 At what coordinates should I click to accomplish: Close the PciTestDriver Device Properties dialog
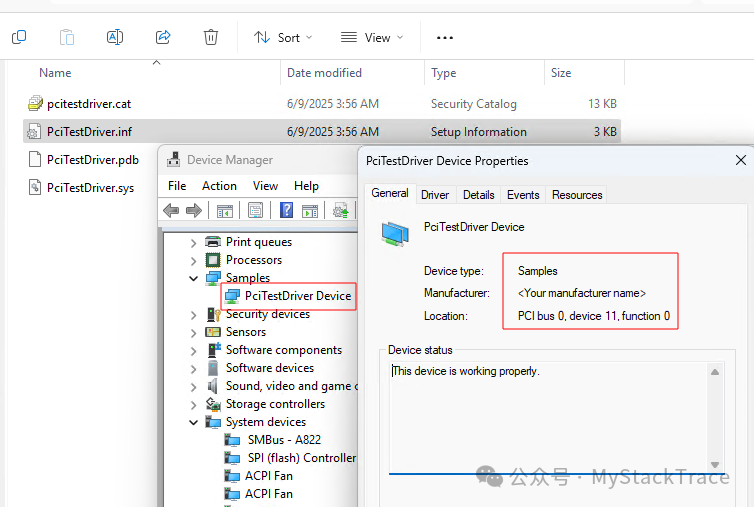click(x=741, y=160)
